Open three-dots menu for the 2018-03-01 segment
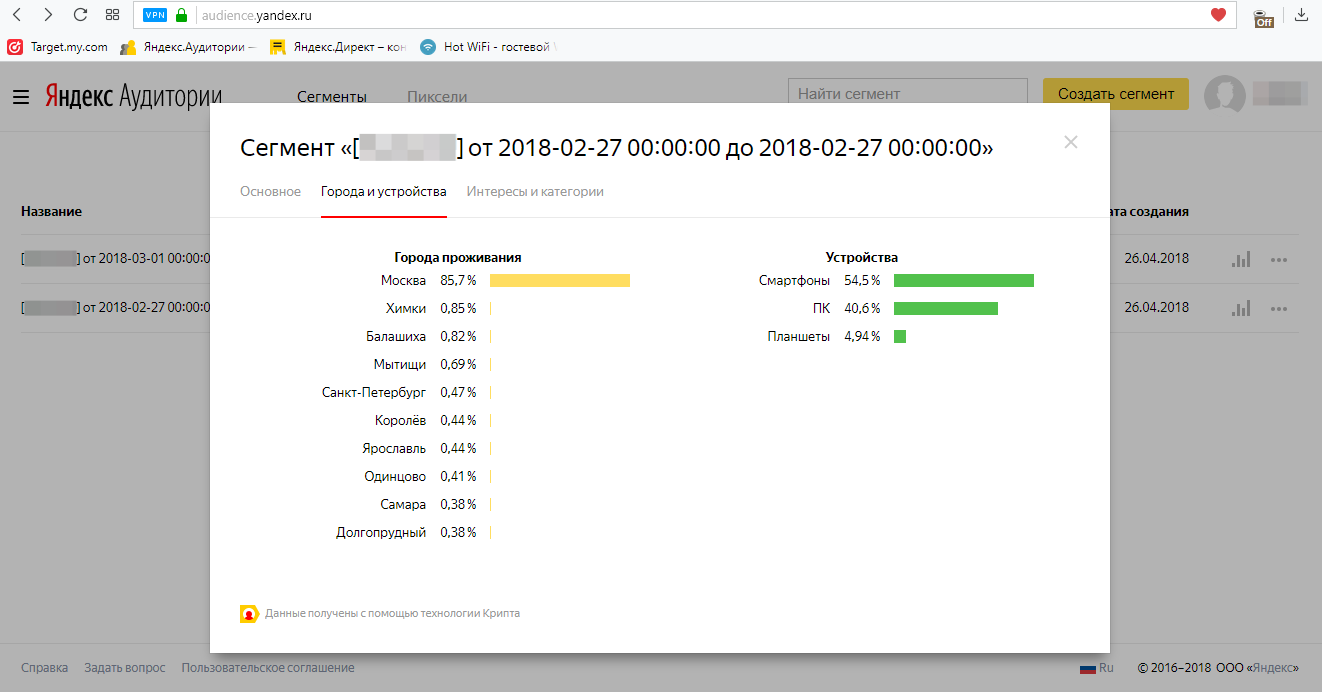 pyautogui.click(x=1278, y=259)
